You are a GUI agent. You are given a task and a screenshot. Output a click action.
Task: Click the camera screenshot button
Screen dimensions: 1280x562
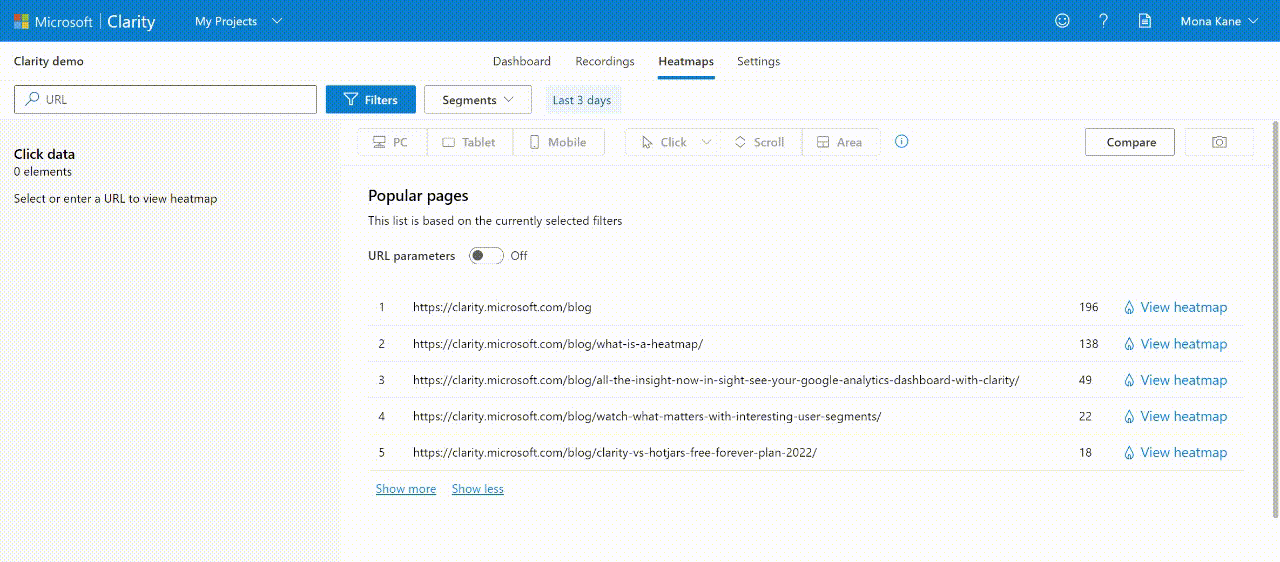coord(1219,142)
